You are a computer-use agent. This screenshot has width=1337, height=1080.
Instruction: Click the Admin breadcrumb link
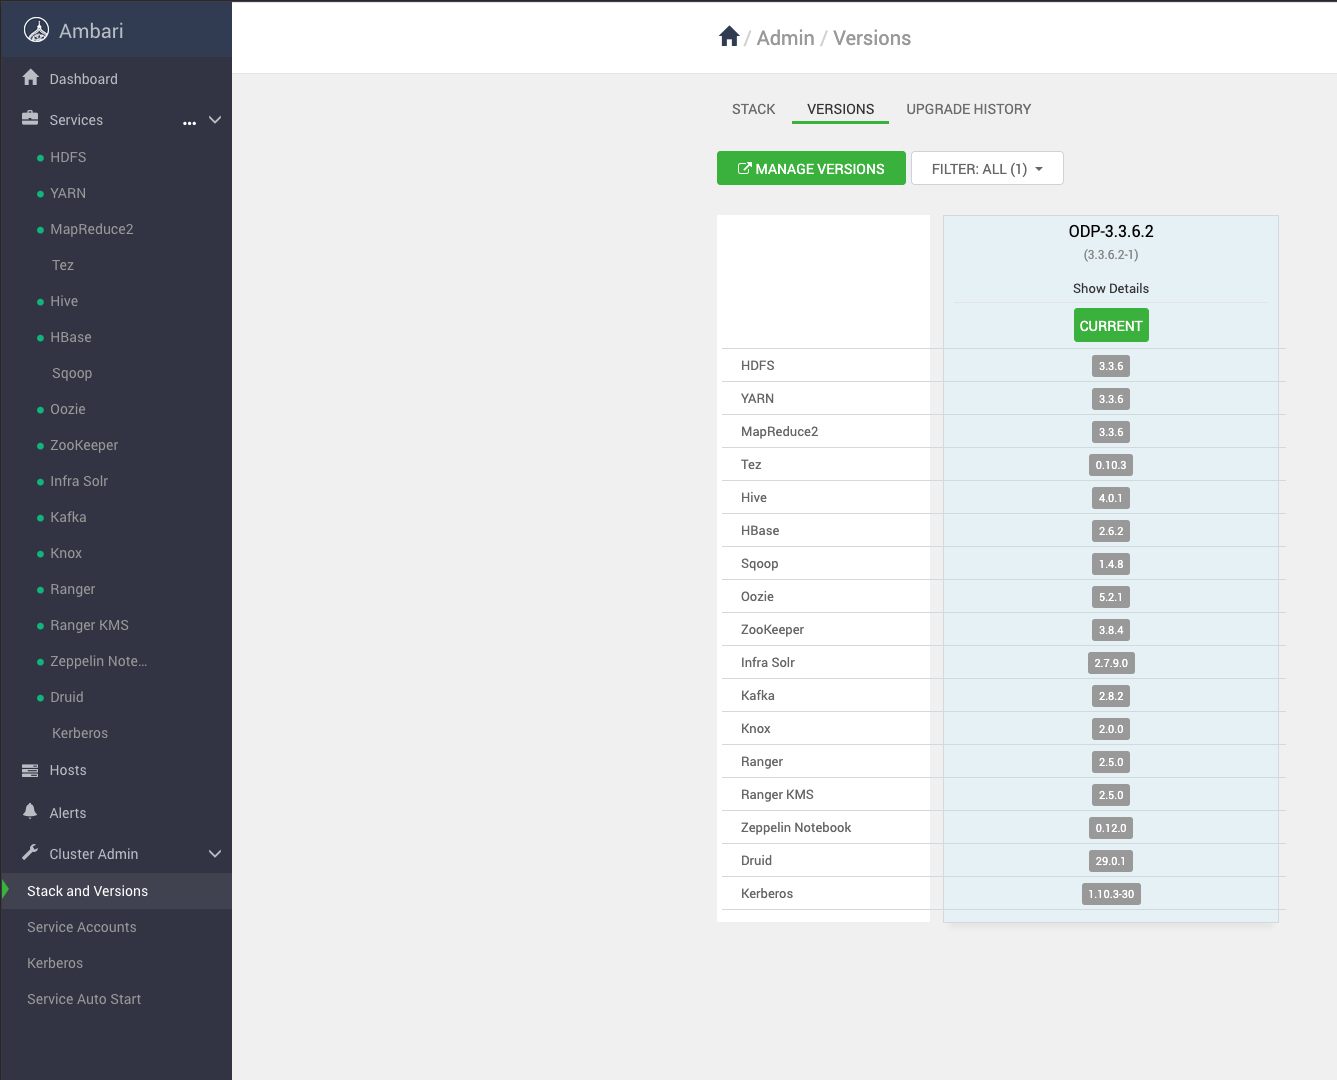(x=785, y=38)
